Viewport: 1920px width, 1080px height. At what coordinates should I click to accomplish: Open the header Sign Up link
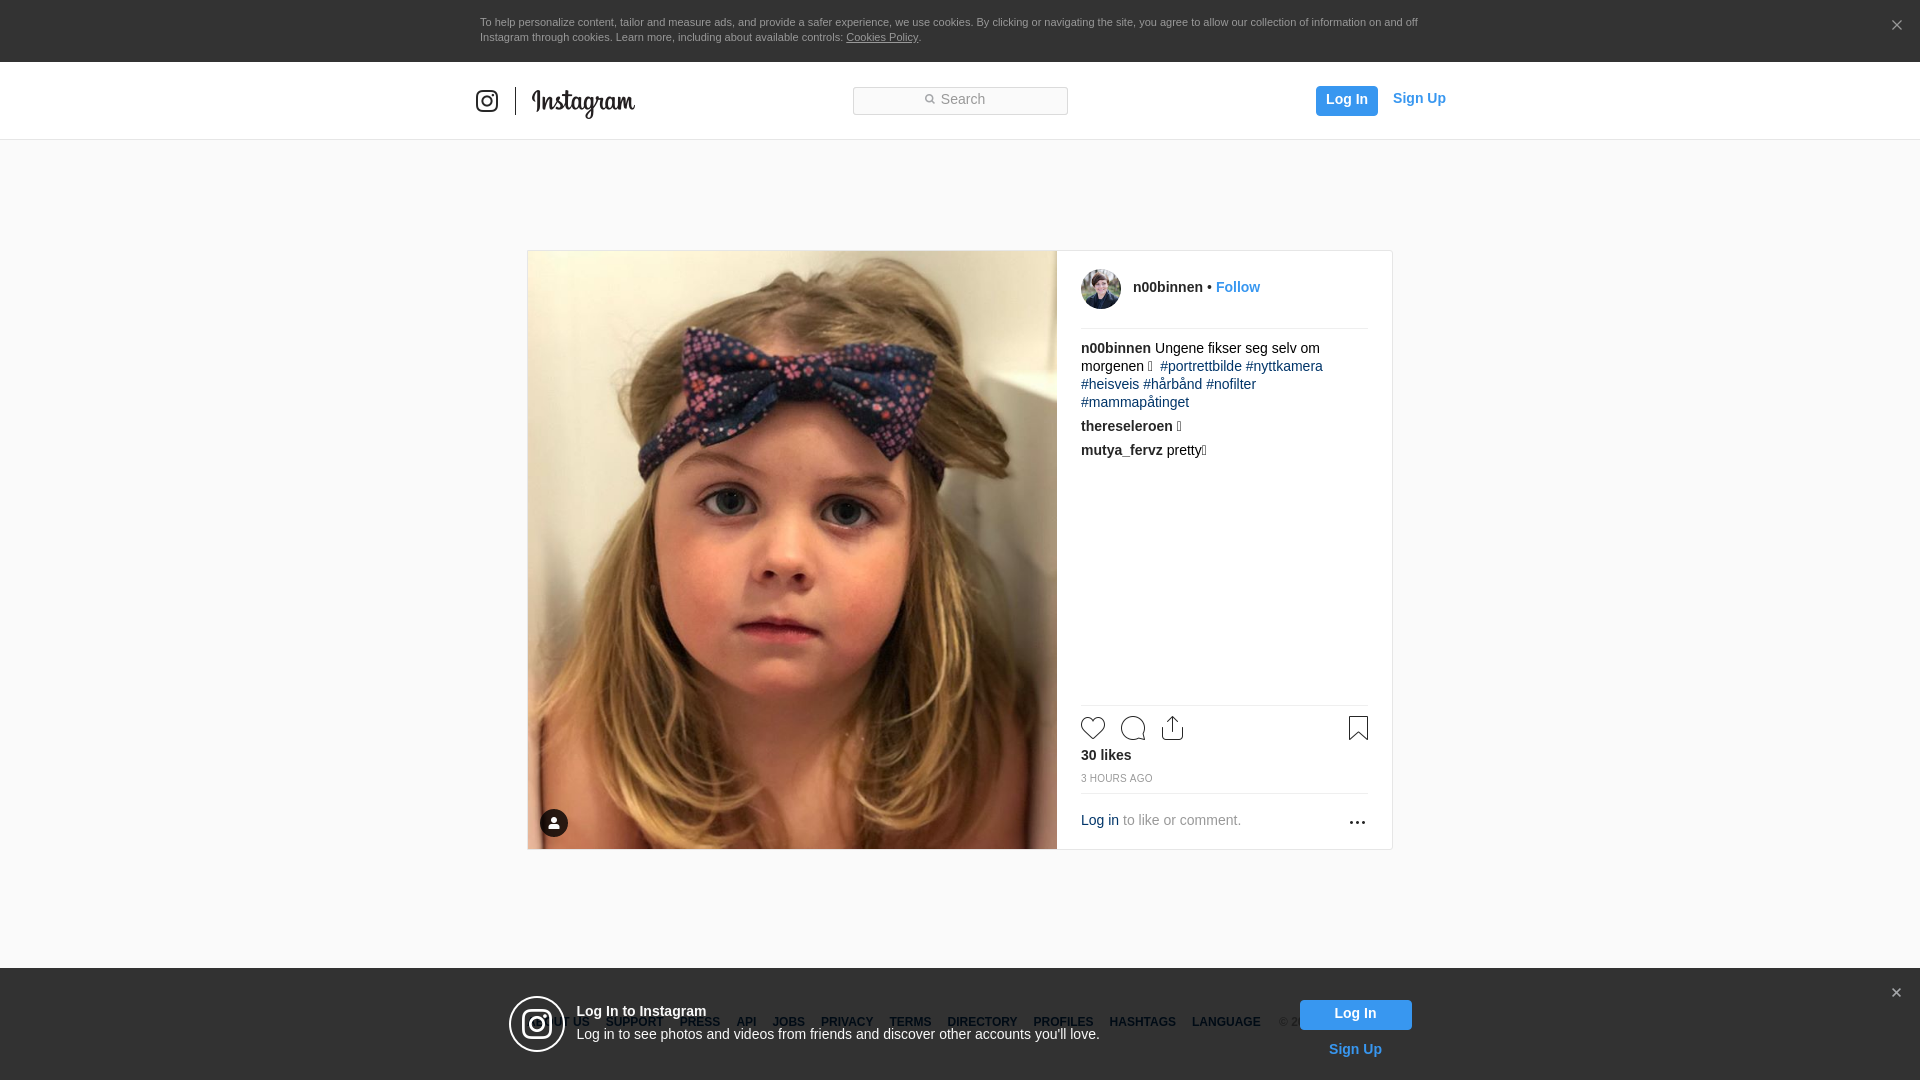1419,98
